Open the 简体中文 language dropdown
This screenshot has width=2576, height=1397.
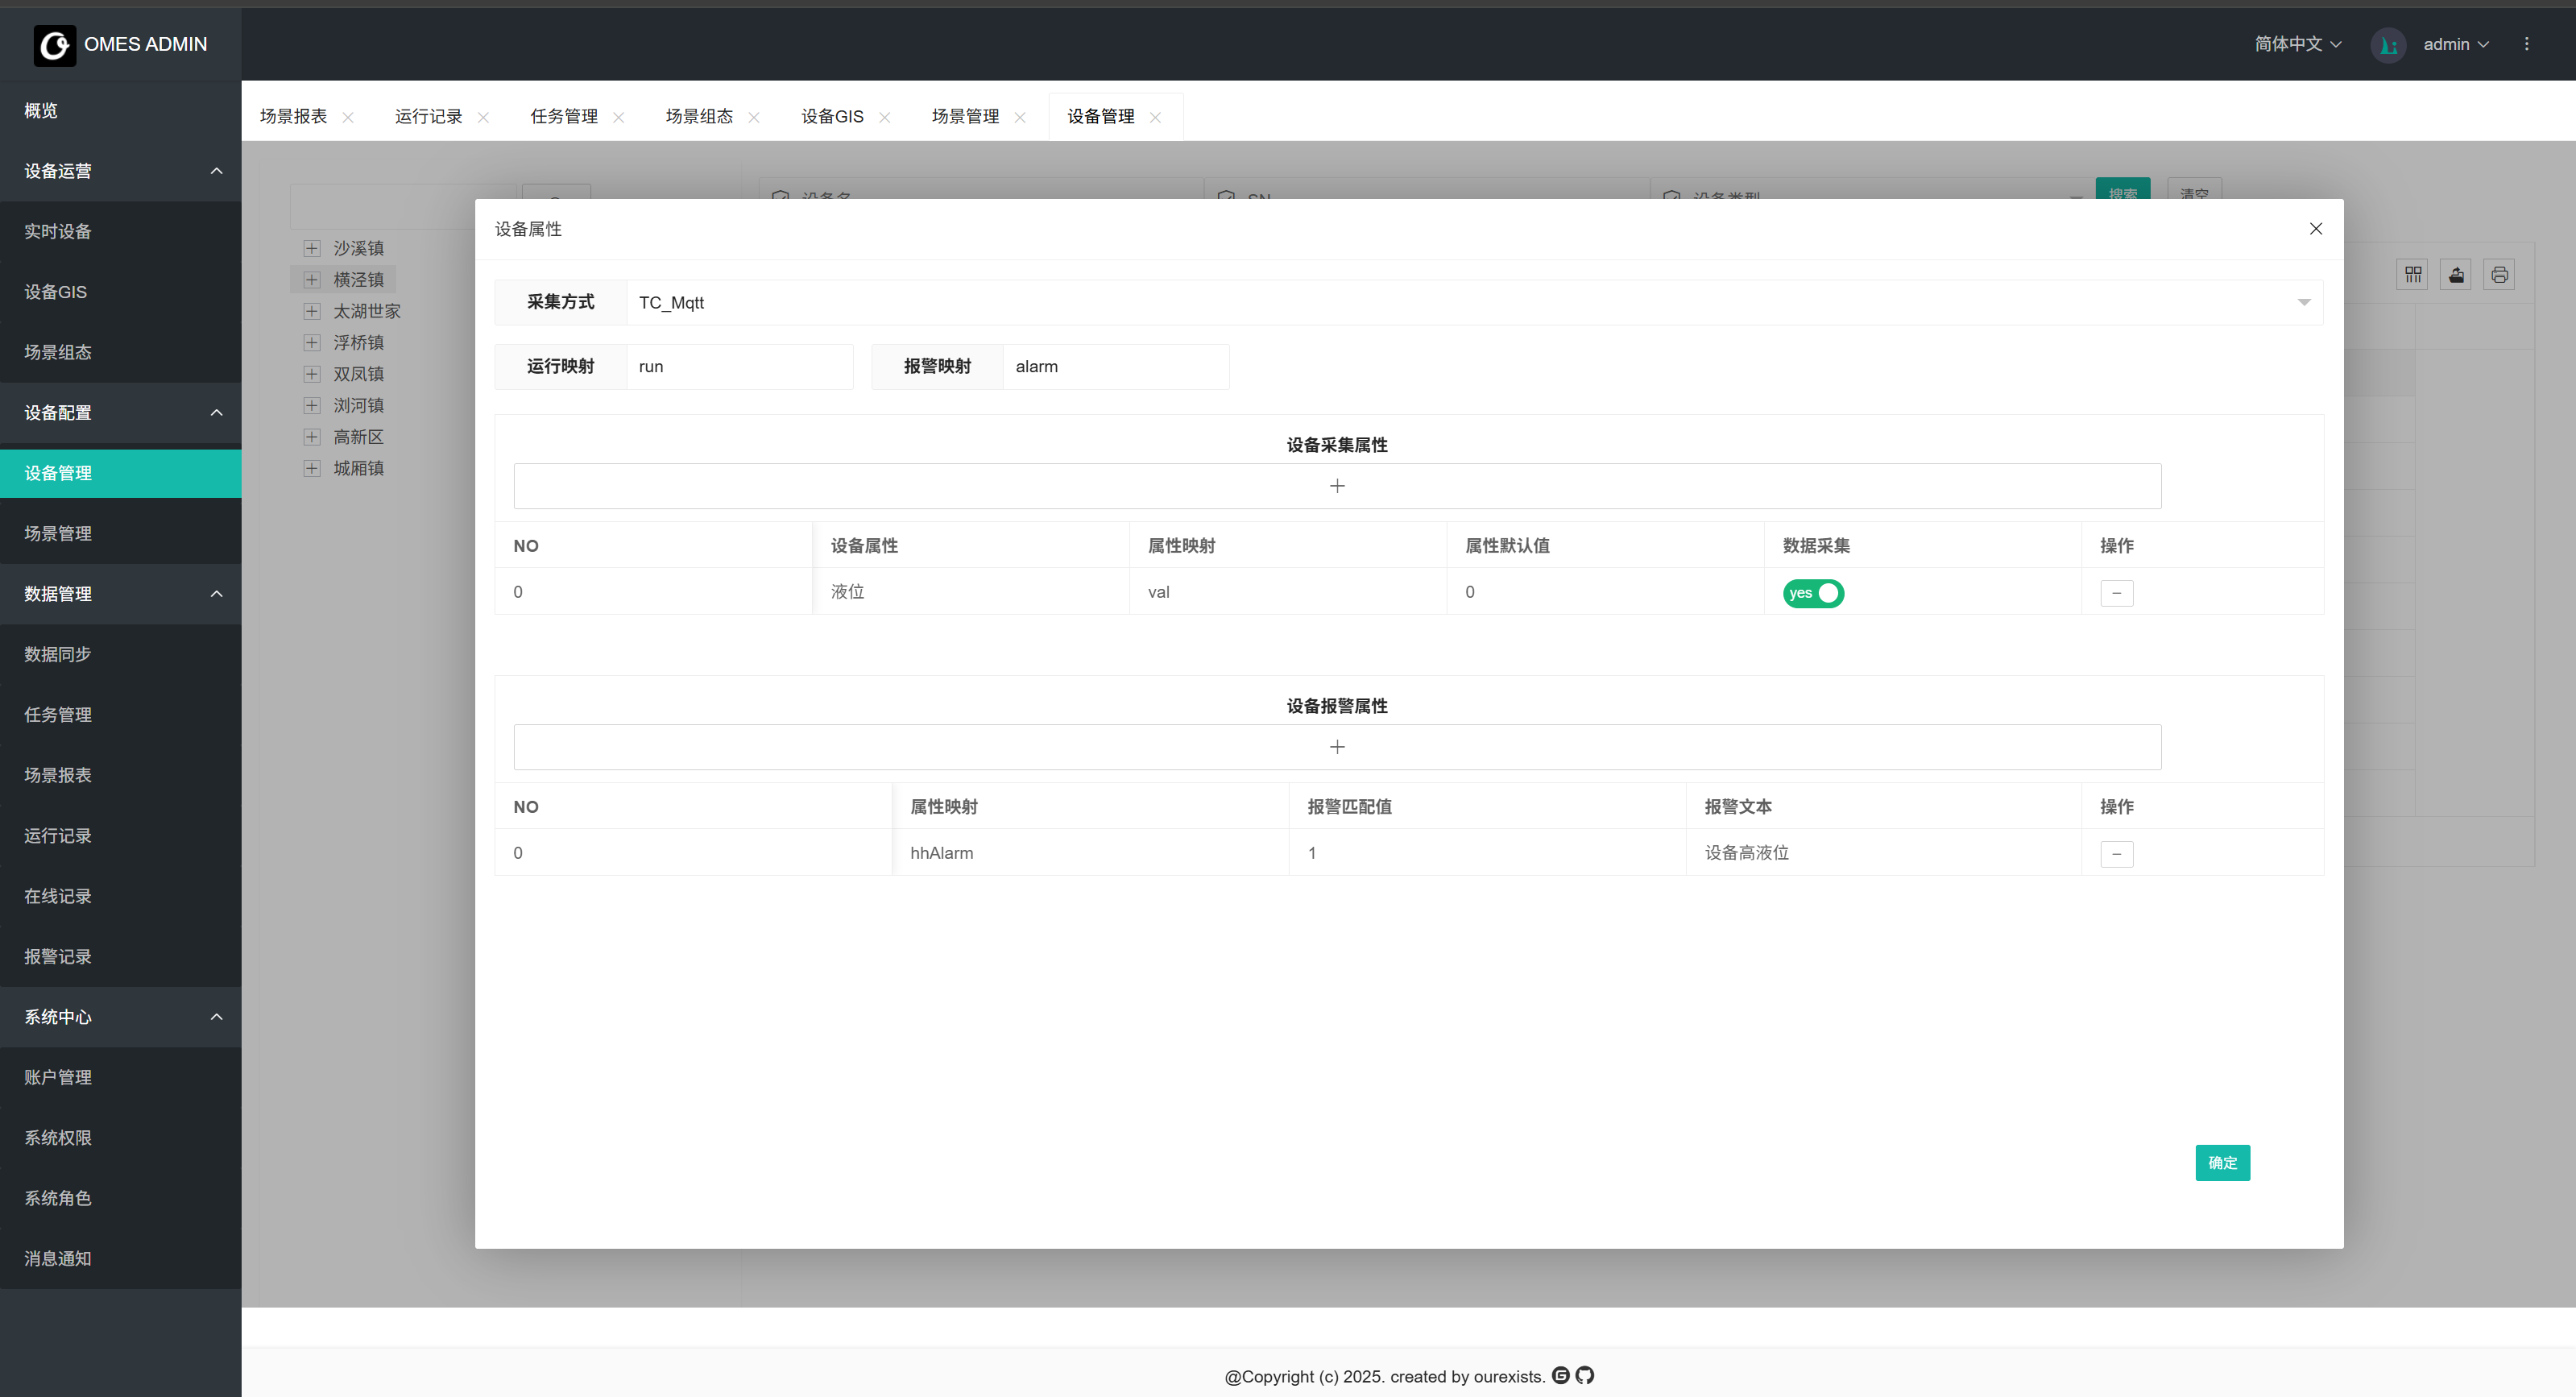[x=2297, y=44]
